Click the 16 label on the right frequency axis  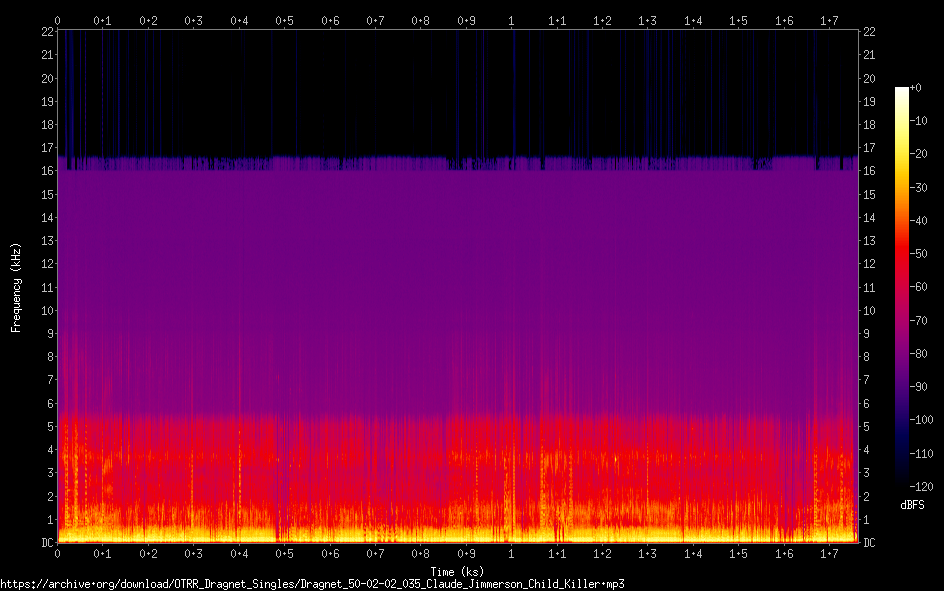[870, 171]
